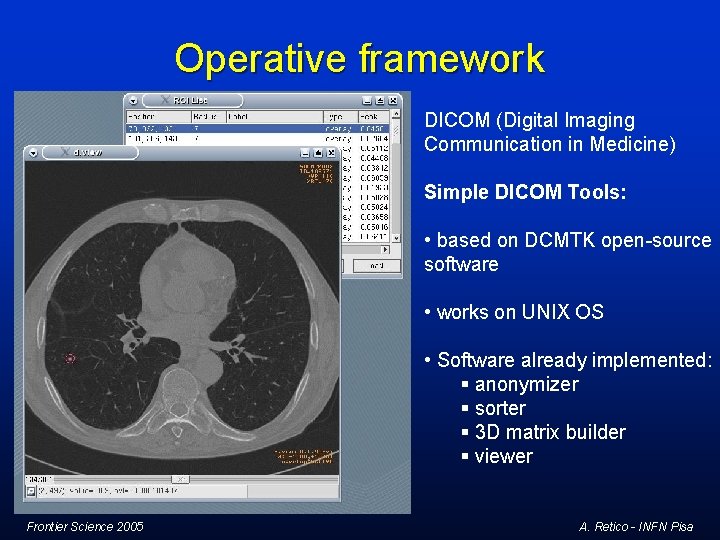
Task: Click peak value 0.03812 in ROI List
Action: pos(374,168)
